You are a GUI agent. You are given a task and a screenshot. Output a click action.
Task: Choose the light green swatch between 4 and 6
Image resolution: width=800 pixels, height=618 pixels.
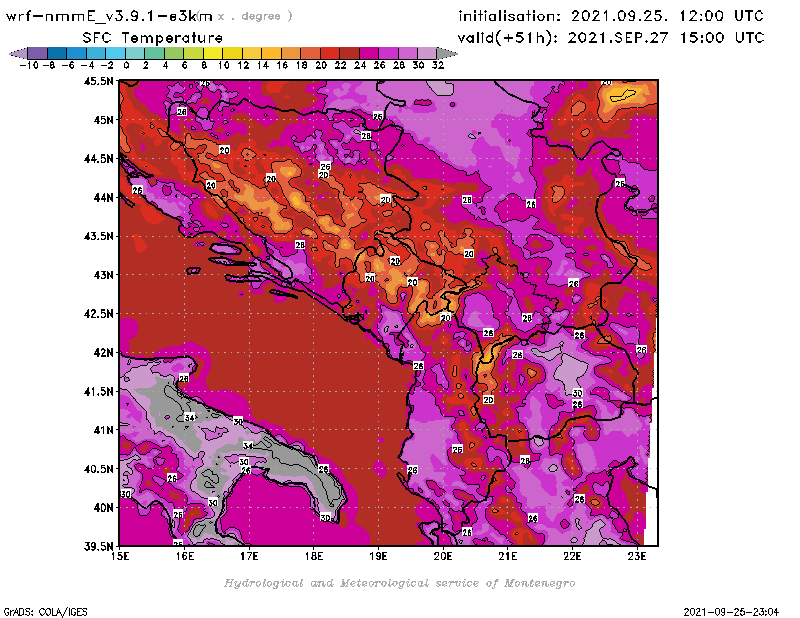[173, 54]
